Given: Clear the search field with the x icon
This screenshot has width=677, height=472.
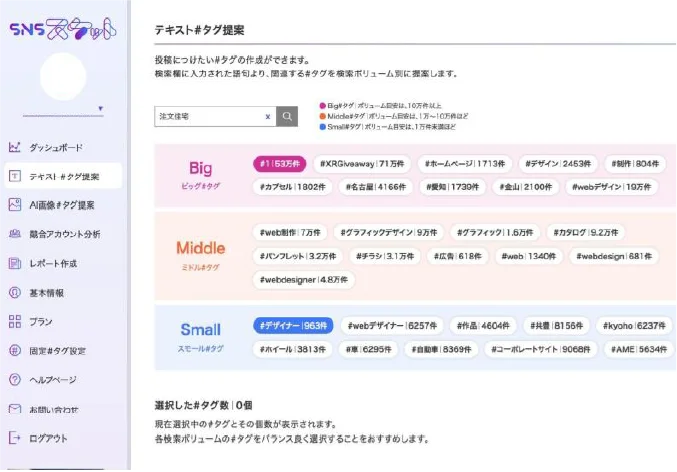Looking at the screenshot, I should tap(268, 117).
